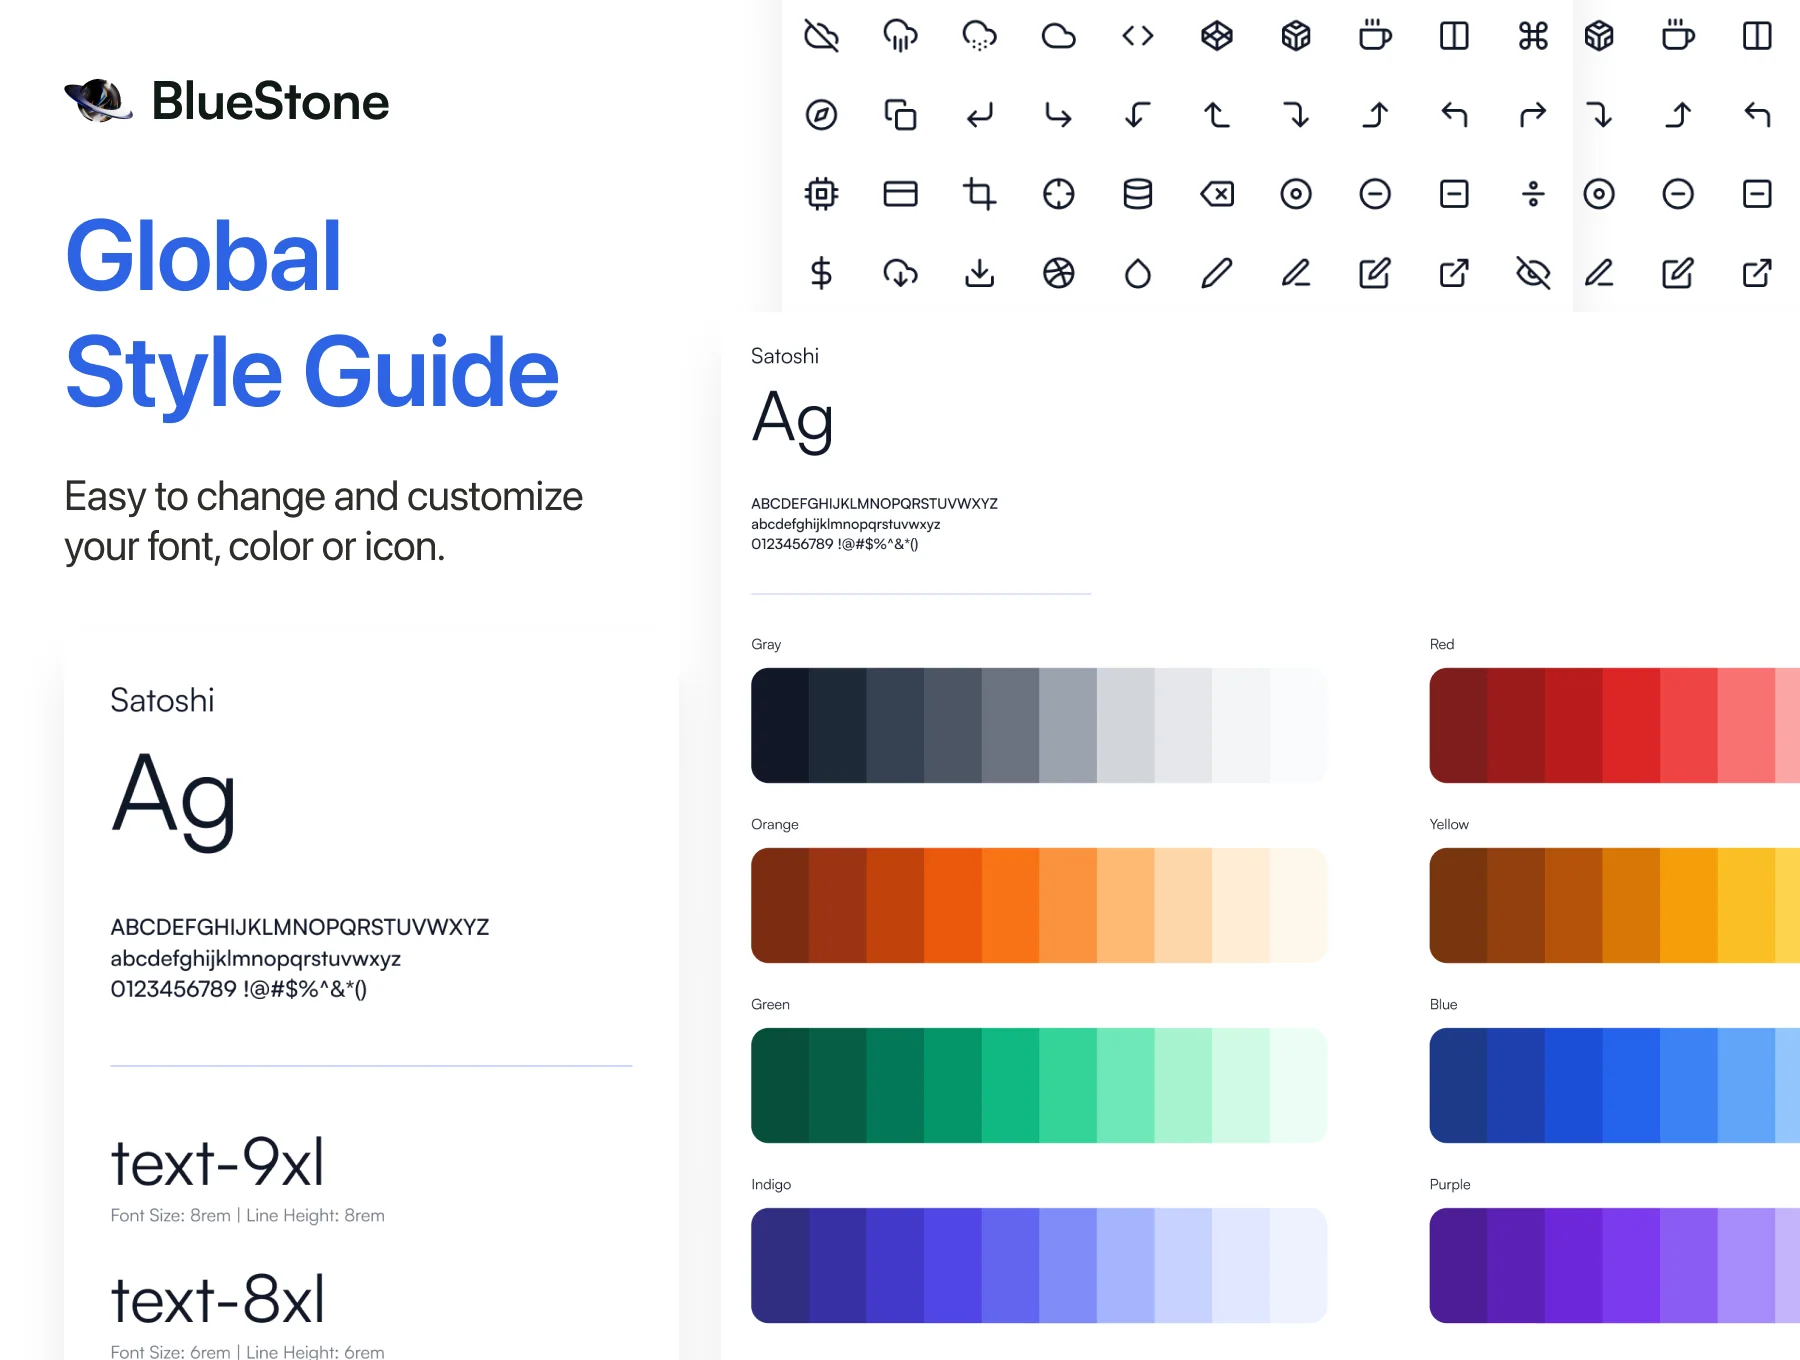Select the darkest Red palette swatch
1800x1360 pixels.
coord(1458,725)
